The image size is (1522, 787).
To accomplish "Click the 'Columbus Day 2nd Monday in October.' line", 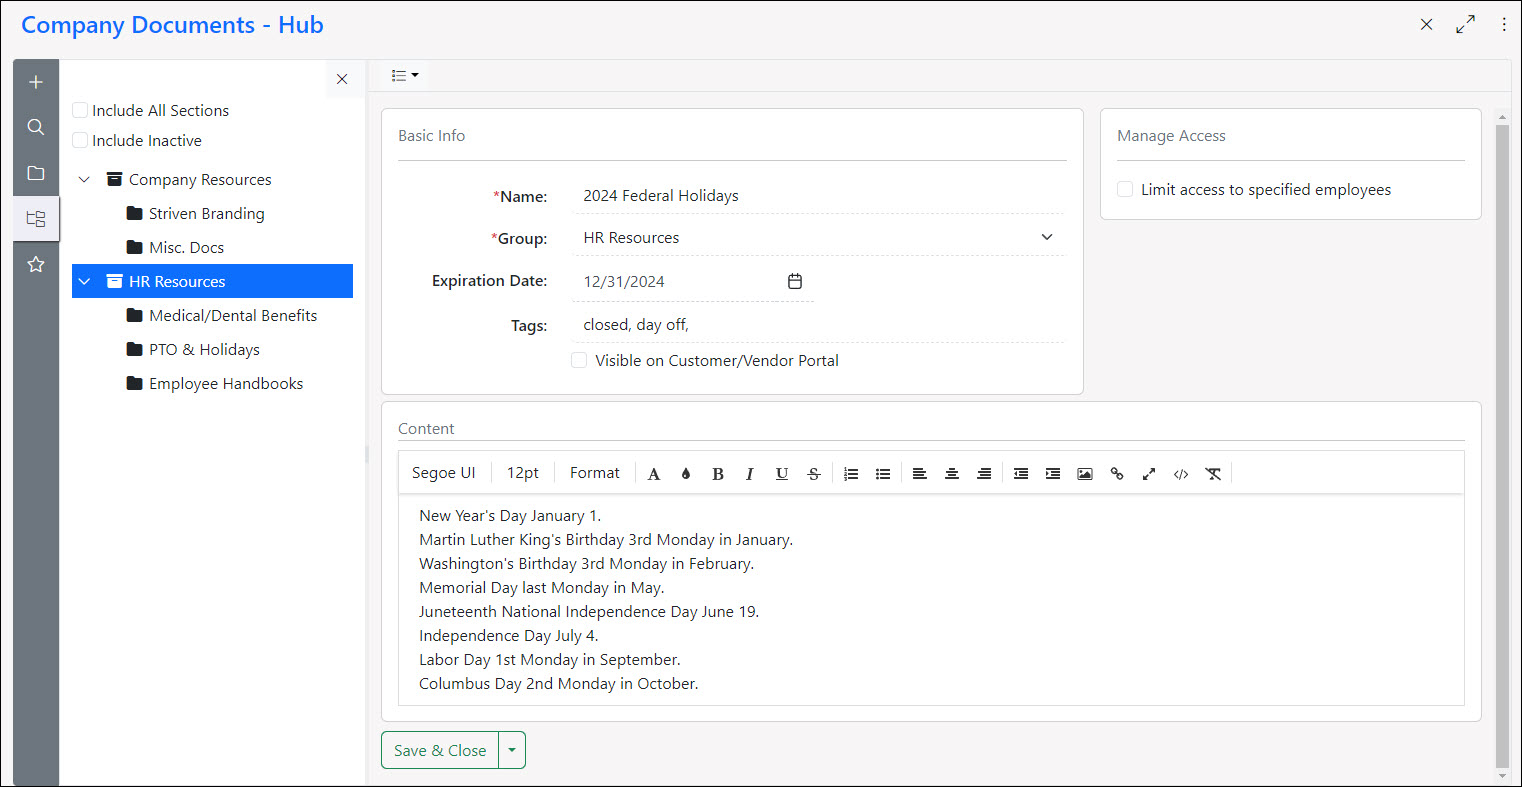I will [x=559, y=684].
